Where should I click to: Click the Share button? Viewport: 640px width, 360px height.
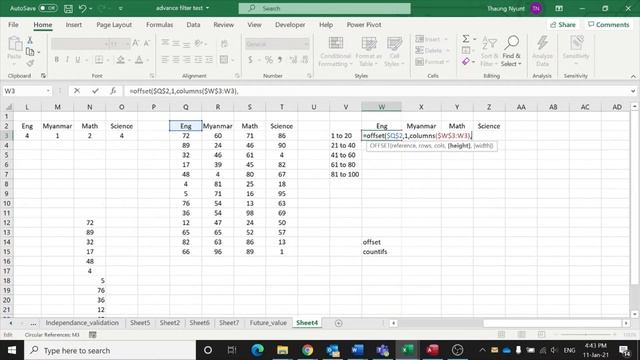(563, 25)
